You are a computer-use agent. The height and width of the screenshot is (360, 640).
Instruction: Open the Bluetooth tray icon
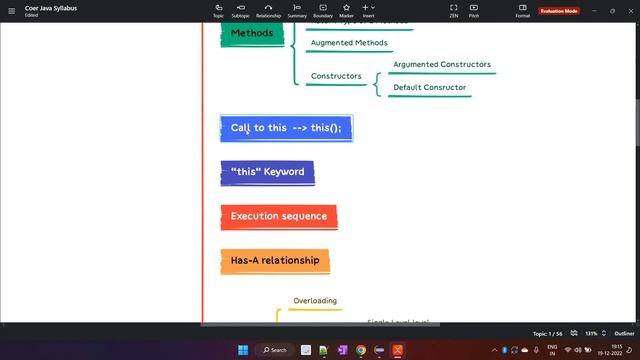click(x=504, y=350)
